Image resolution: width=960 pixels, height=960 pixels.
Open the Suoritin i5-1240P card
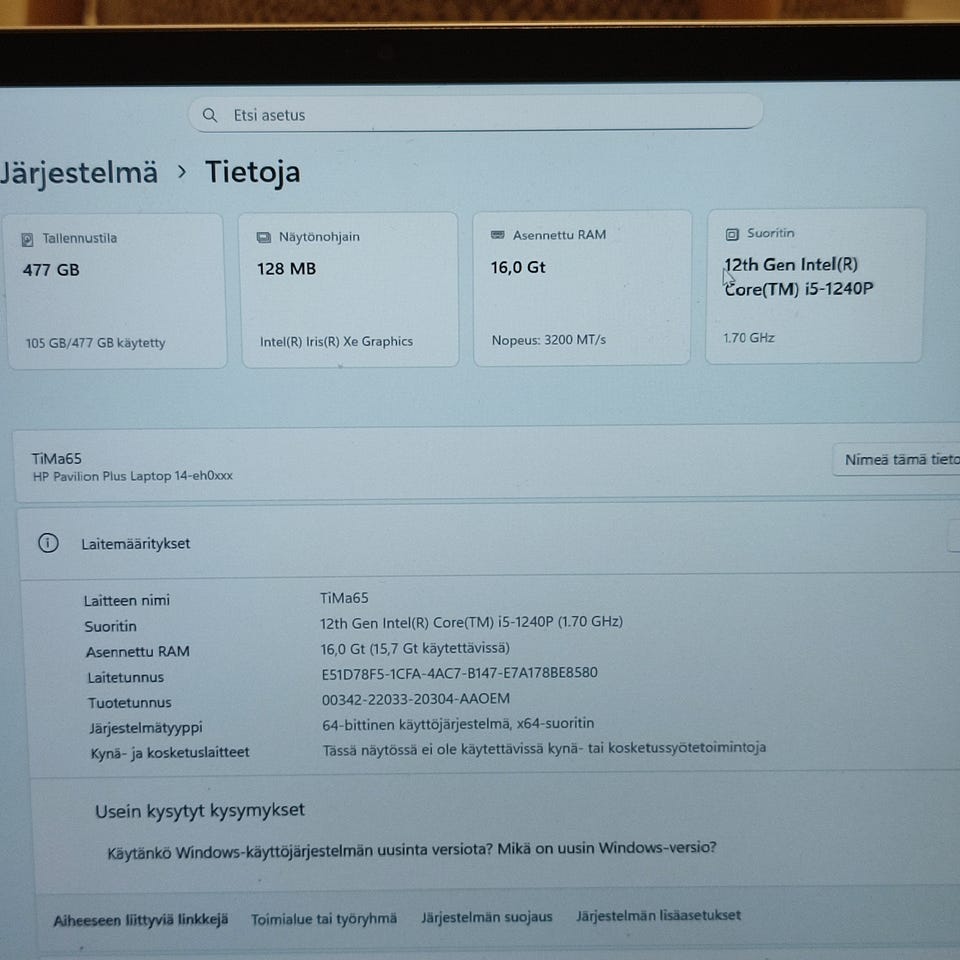point(815,286)
